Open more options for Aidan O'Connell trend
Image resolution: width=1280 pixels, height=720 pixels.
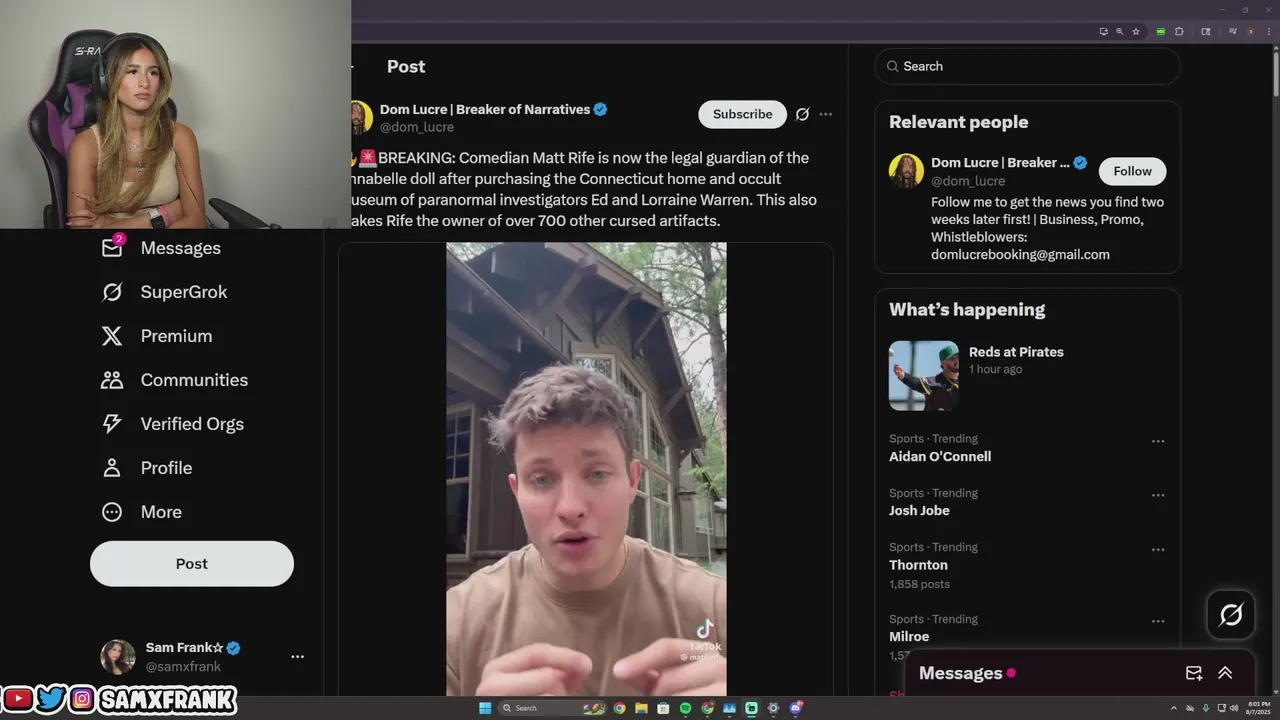click(x=1158, y=441)
